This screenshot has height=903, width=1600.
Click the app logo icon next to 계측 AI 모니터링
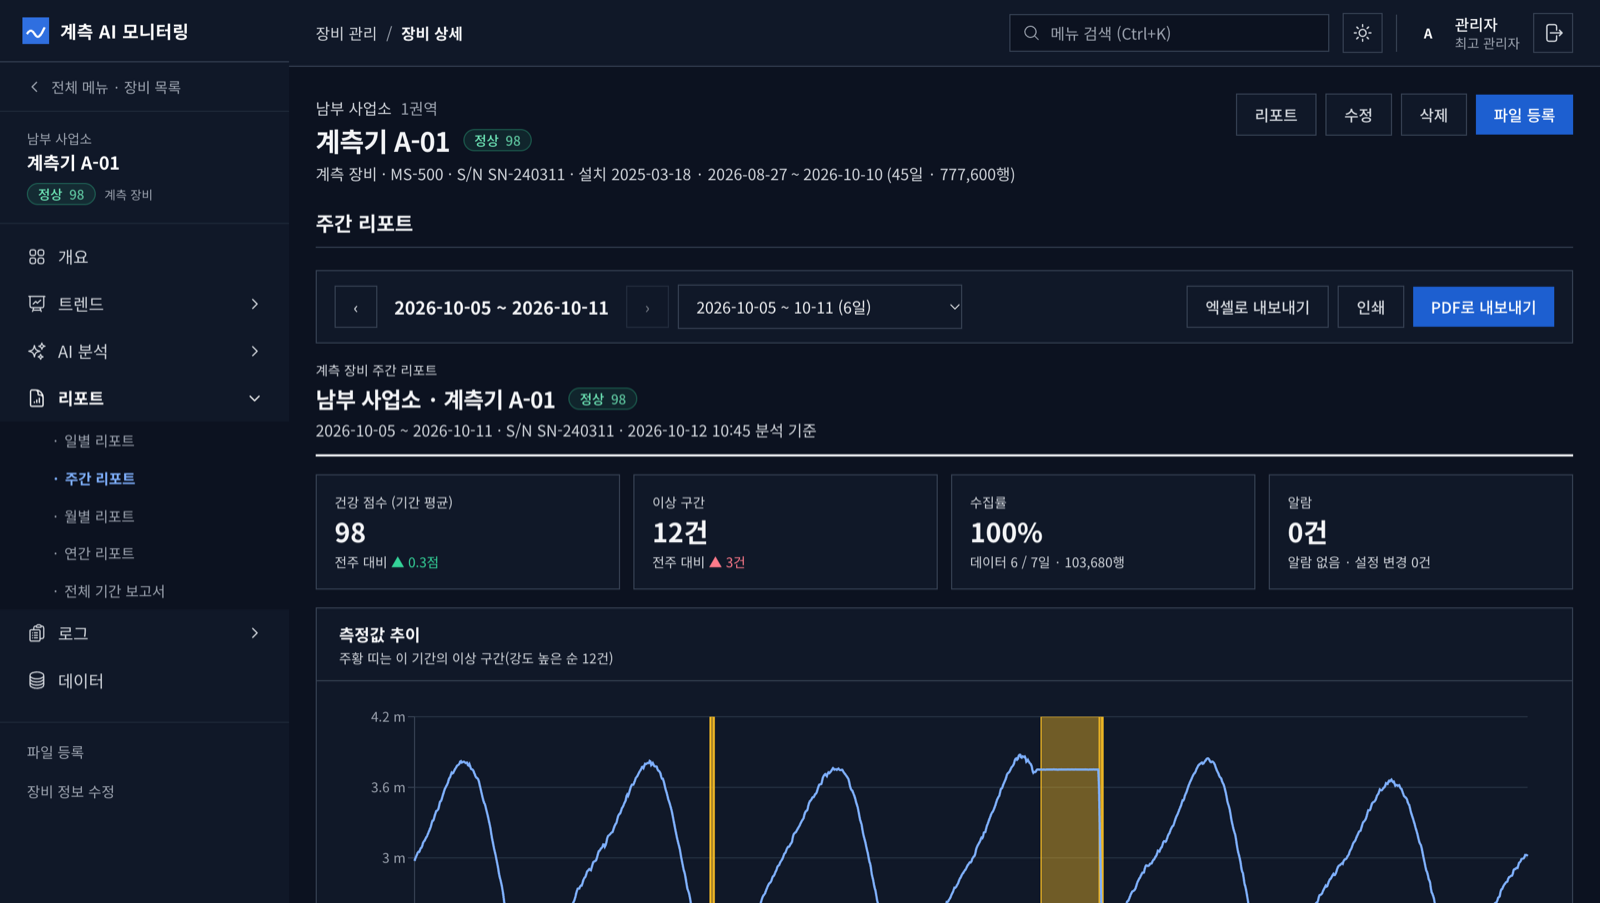click(35, 32)
